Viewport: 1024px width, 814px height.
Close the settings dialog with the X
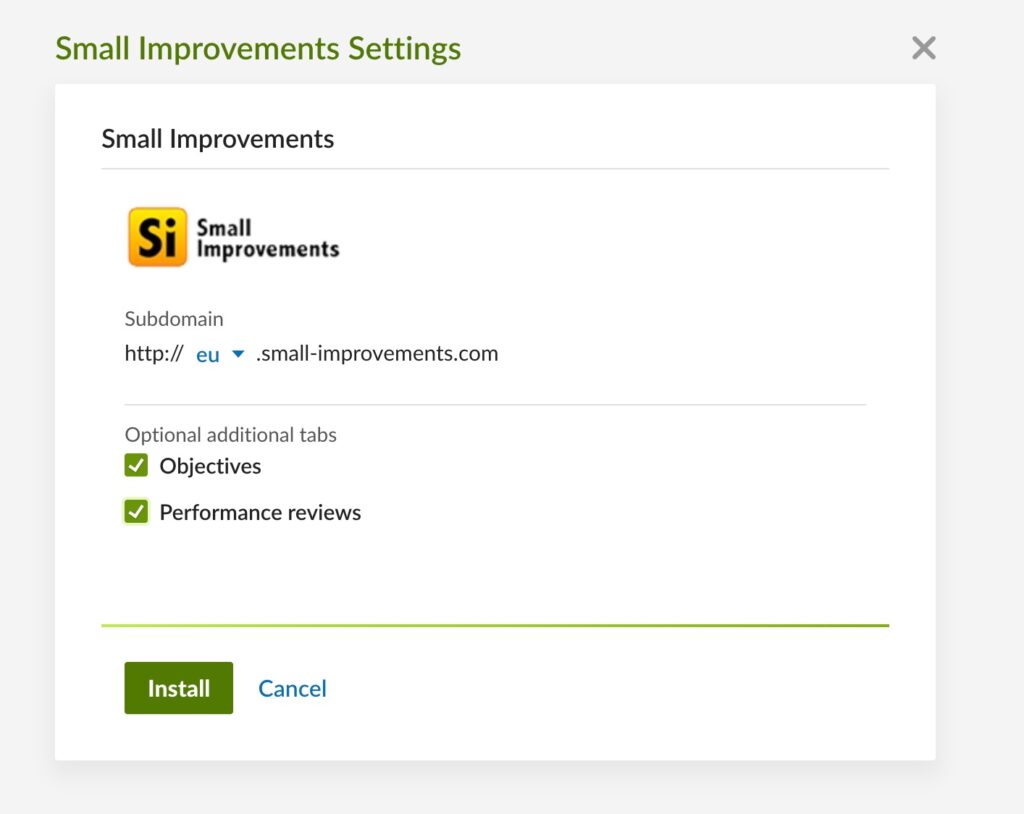point(923,48)
